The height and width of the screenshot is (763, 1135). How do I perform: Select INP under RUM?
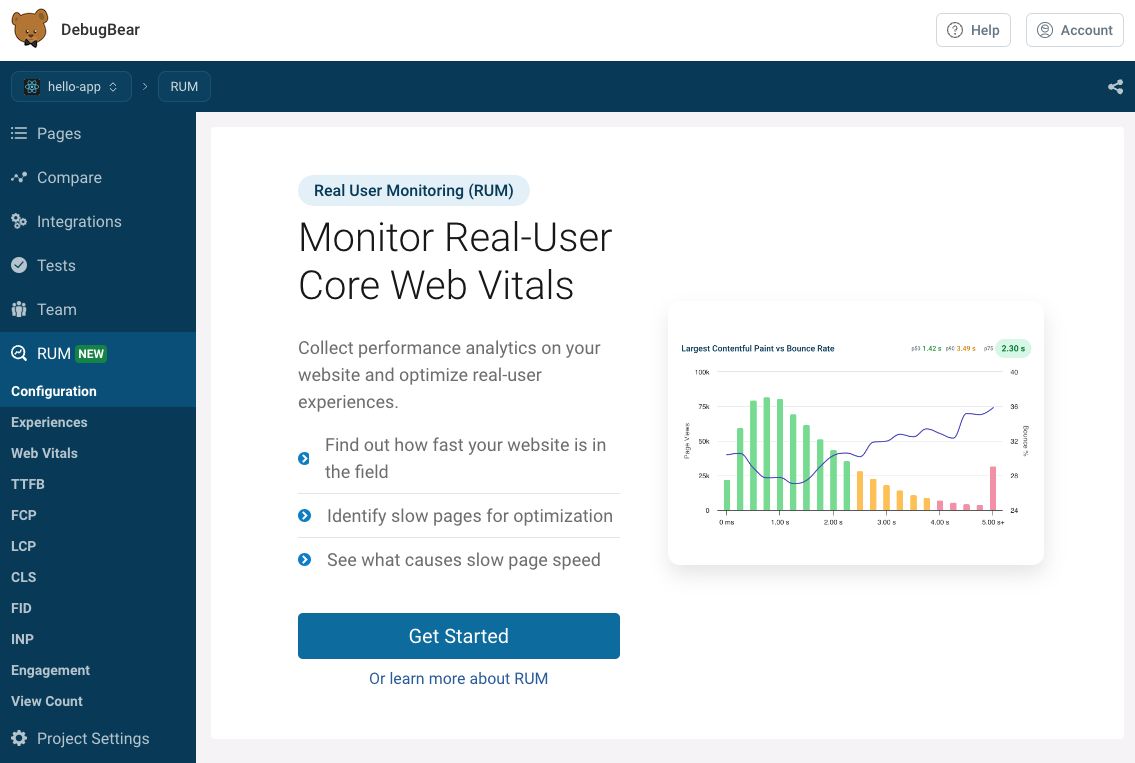[98, 640]
